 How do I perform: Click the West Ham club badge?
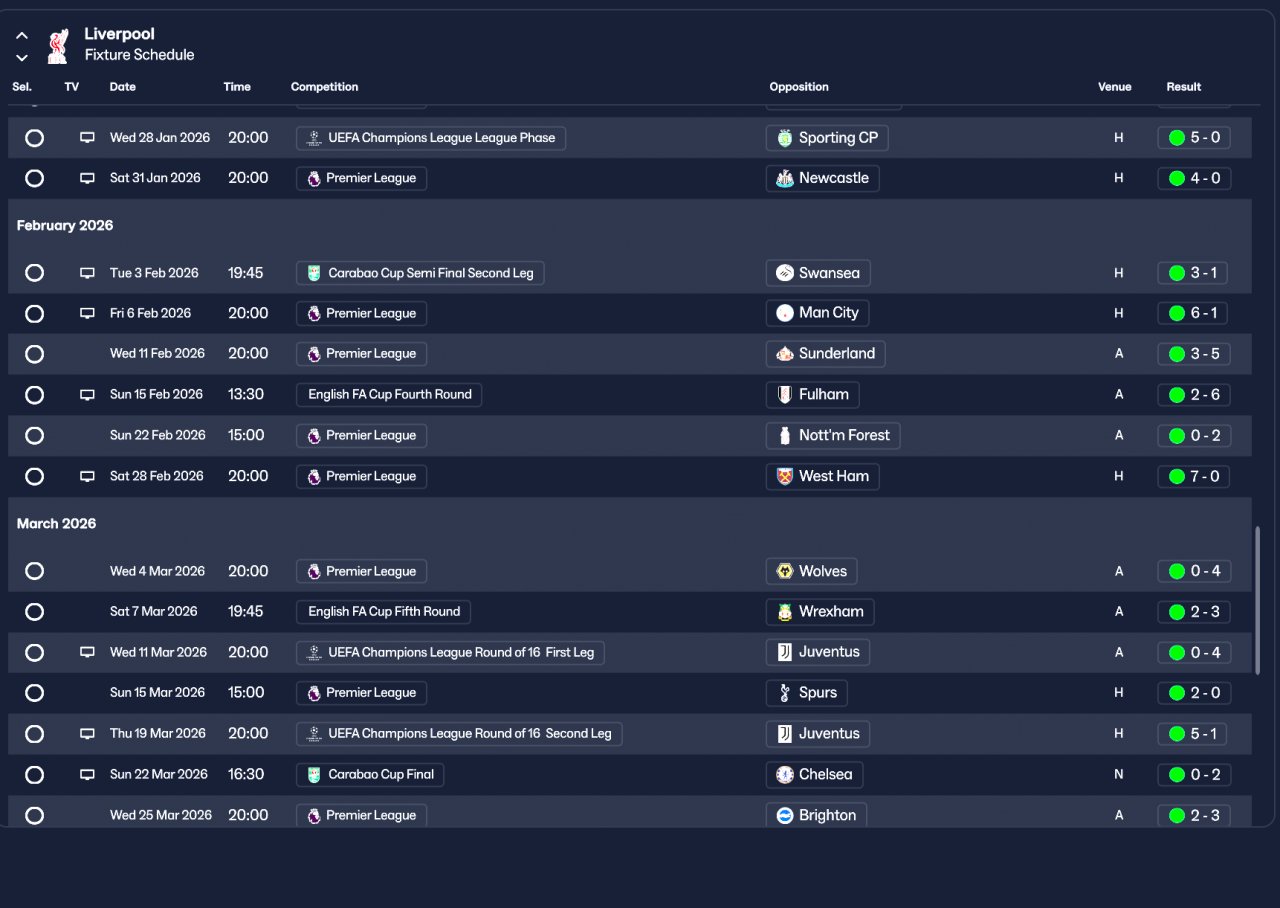(x=785, y=476)
